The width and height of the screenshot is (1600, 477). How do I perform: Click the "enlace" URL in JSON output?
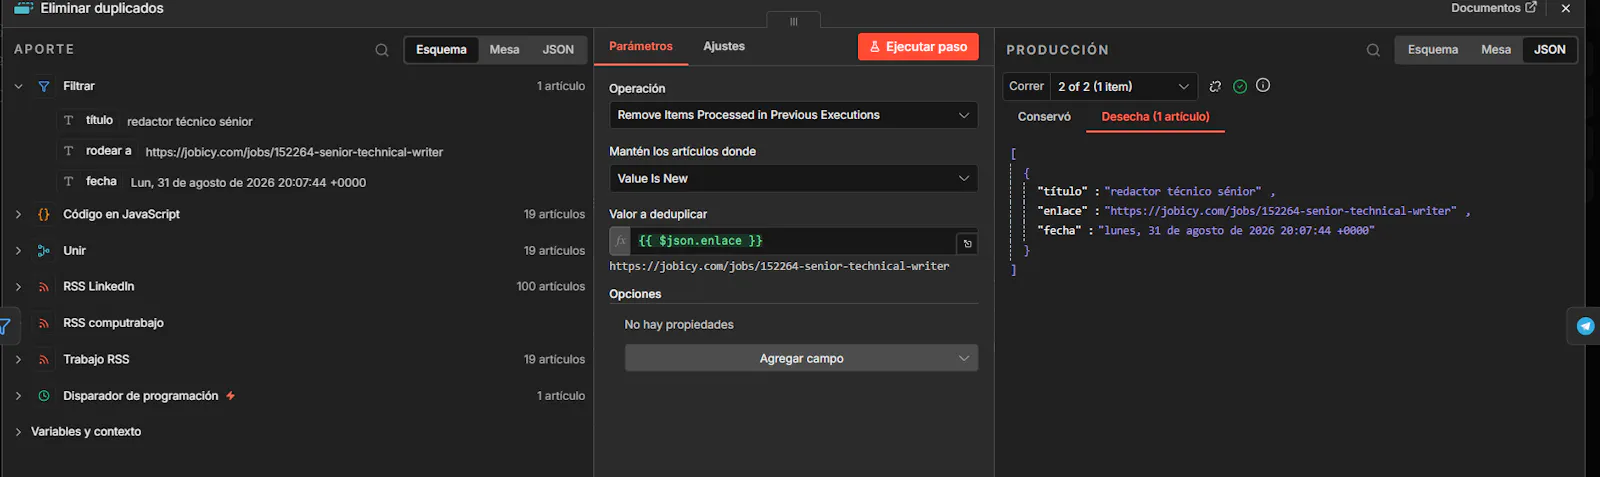tap(1280, 211)
